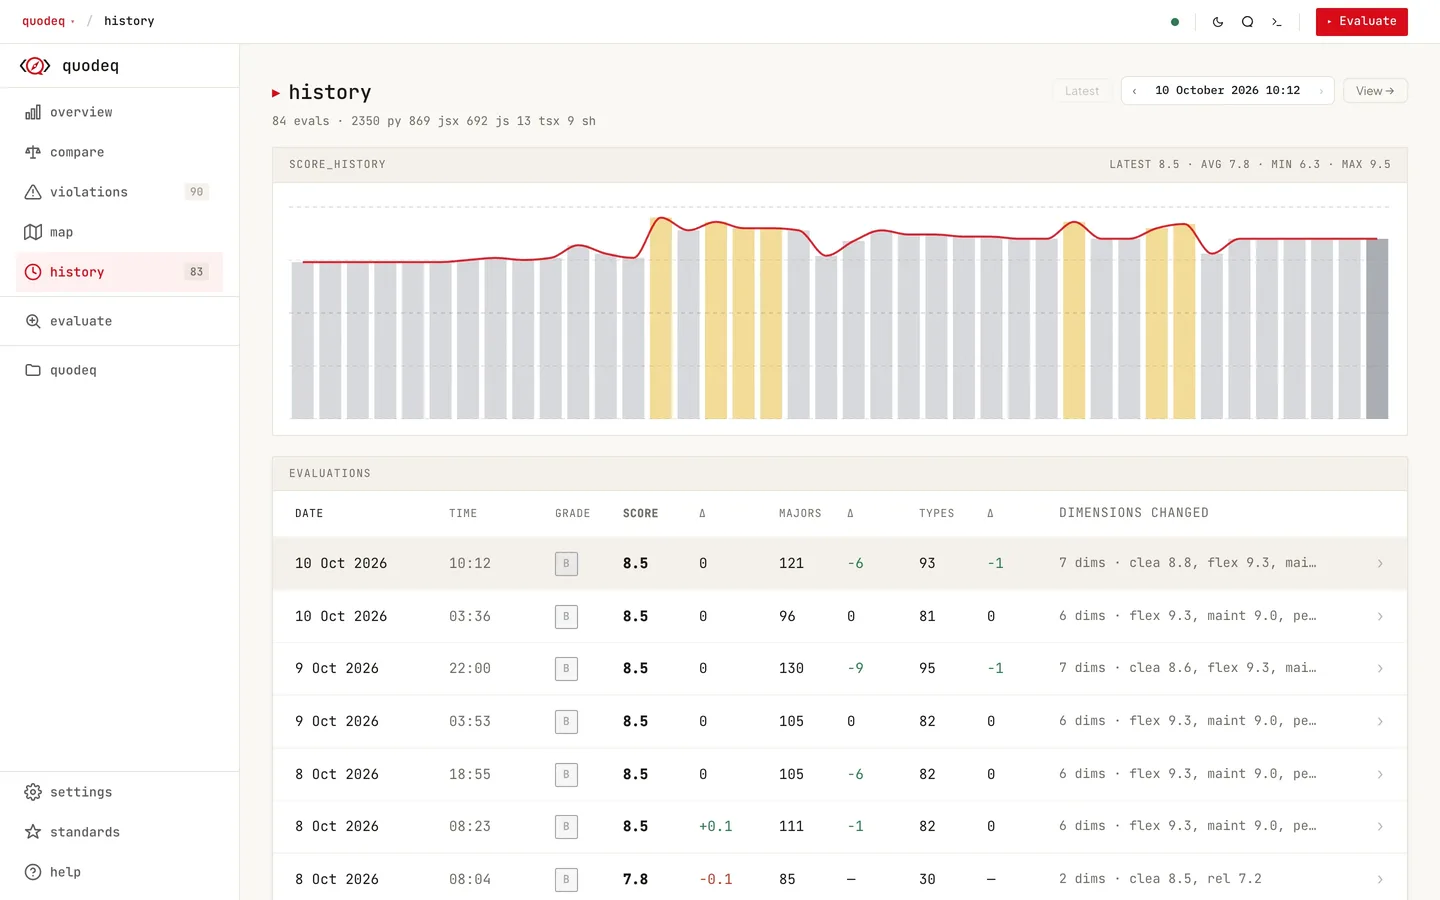Click the DIMENSIONS CHANGED column header
Screen dimensions: 1440x900
coord(1134,513)
